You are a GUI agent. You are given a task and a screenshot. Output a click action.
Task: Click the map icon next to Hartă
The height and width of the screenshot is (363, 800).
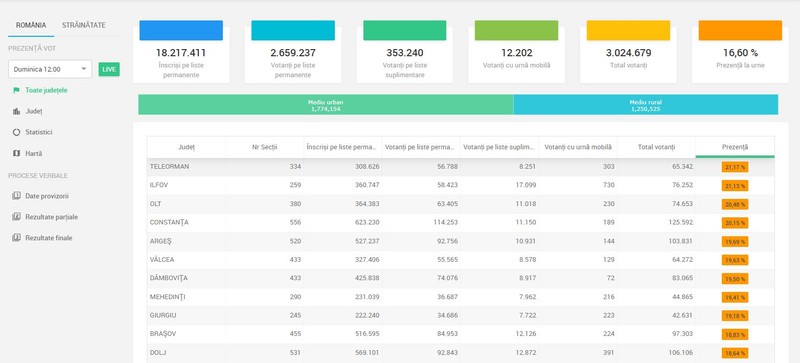tap(16, 153)
